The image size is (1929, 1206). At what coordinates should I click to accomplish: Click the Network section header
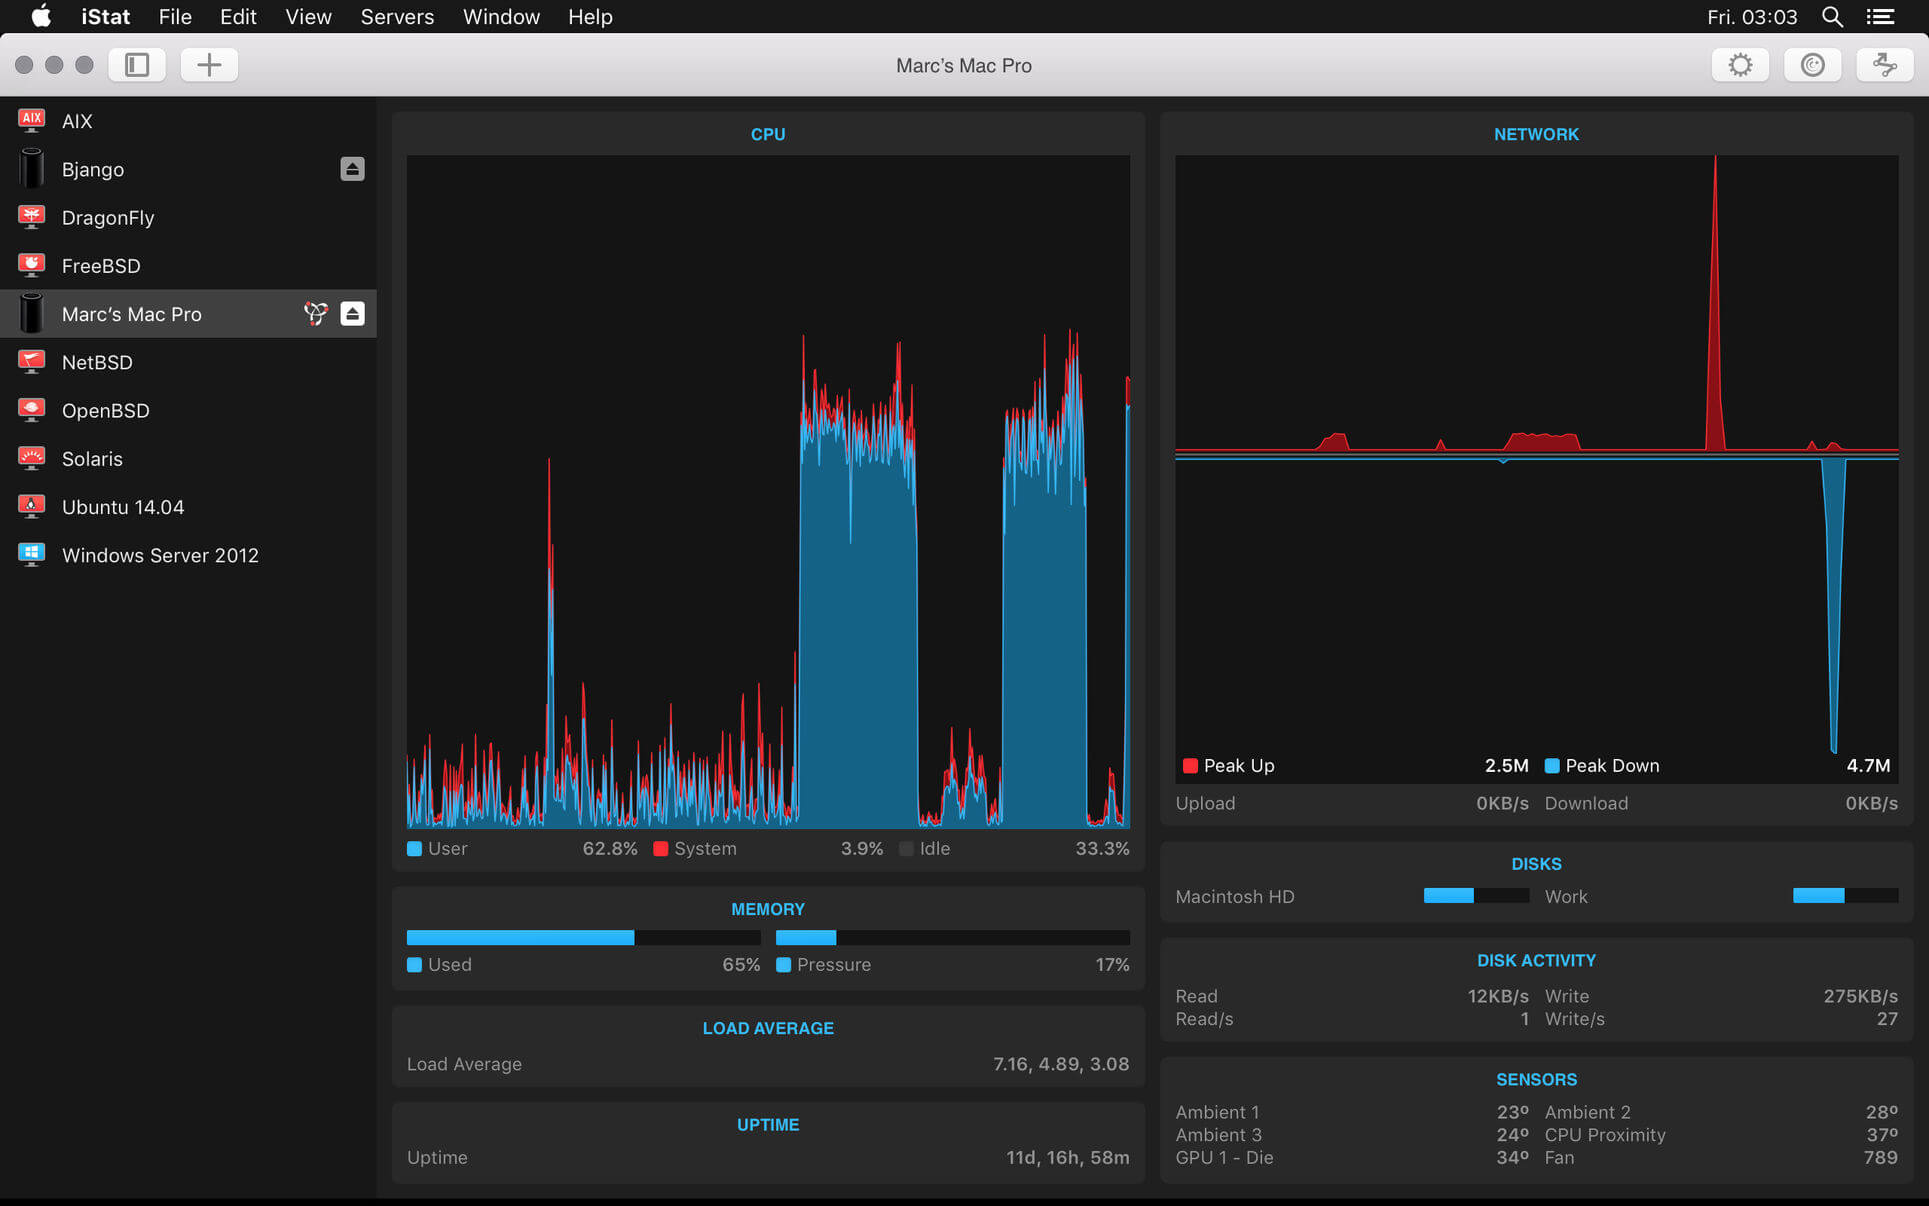(1536, 134)
